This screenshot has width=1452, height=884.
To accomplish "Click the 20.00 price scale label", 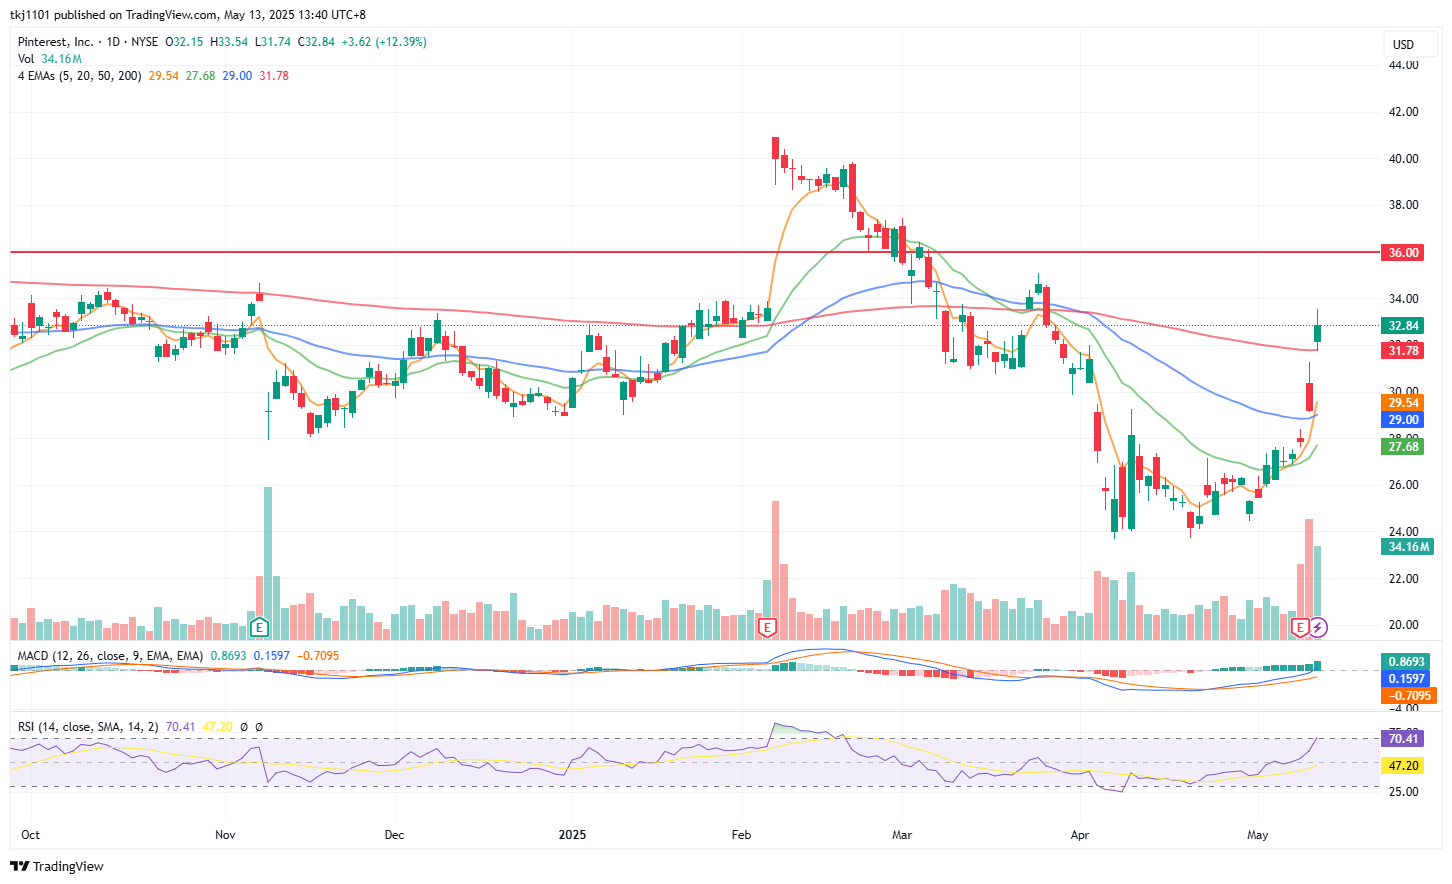I will tap(1403, 624).
